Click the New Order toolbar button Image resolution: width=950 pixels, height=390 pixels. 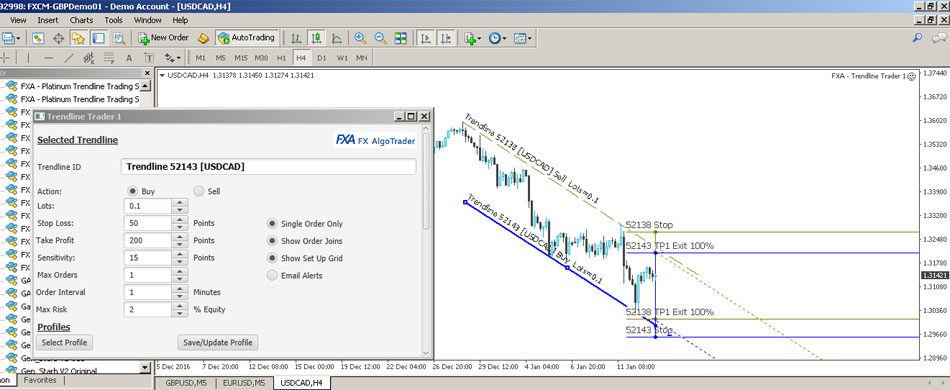pyautogui.click(x=164, y=38)
